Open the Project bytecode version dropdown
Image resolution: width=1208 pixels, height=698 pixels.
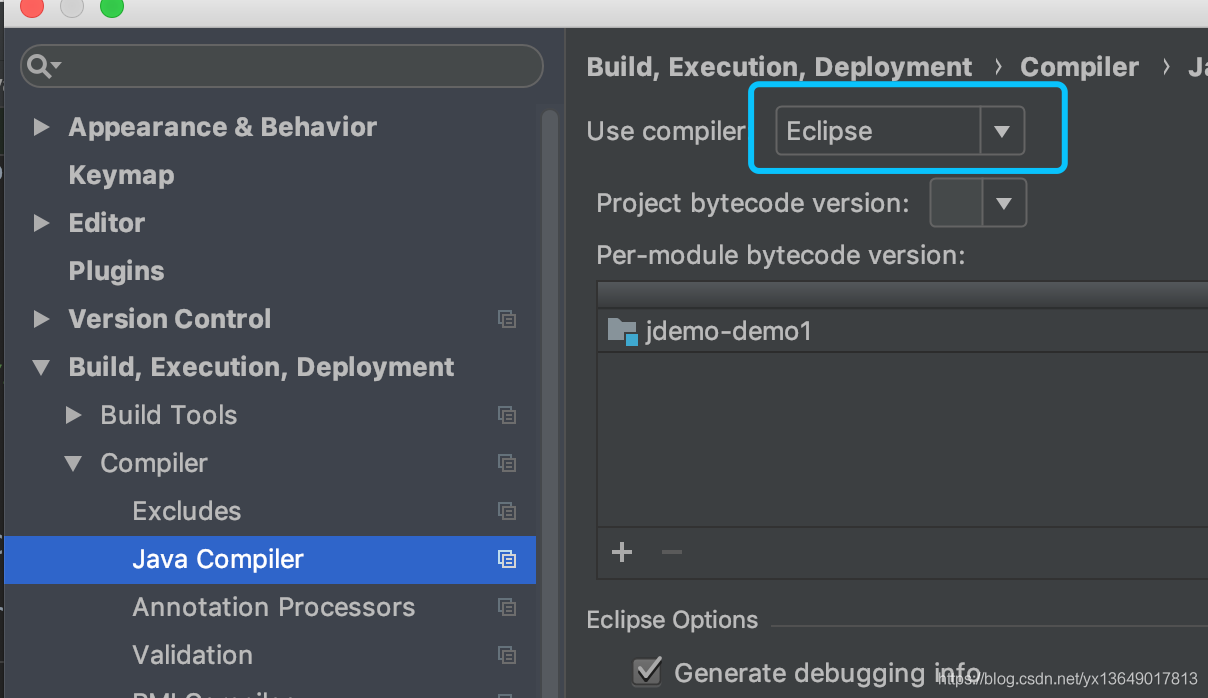[978, 204]
